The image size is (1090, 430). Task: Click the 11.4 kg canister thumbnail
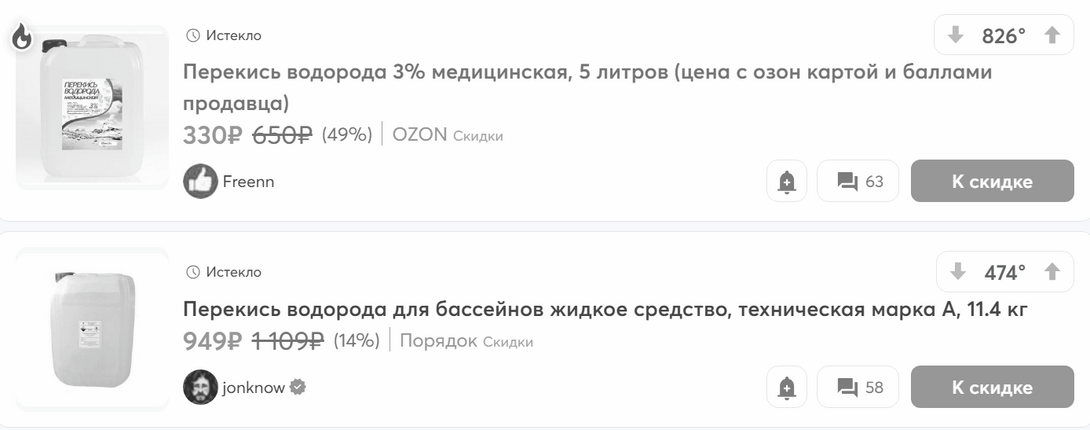pyautogui.click(x=92, y=328)
